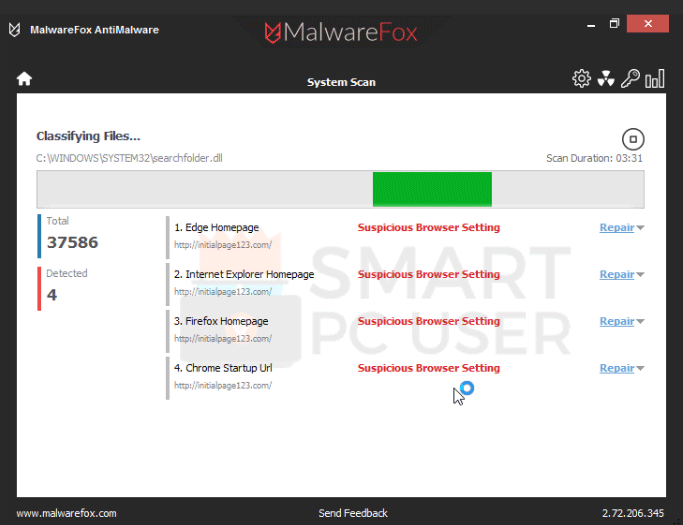
Task: Click the Firefox entry's initialpage123.com URL
Action: click(x=223, y=339)
